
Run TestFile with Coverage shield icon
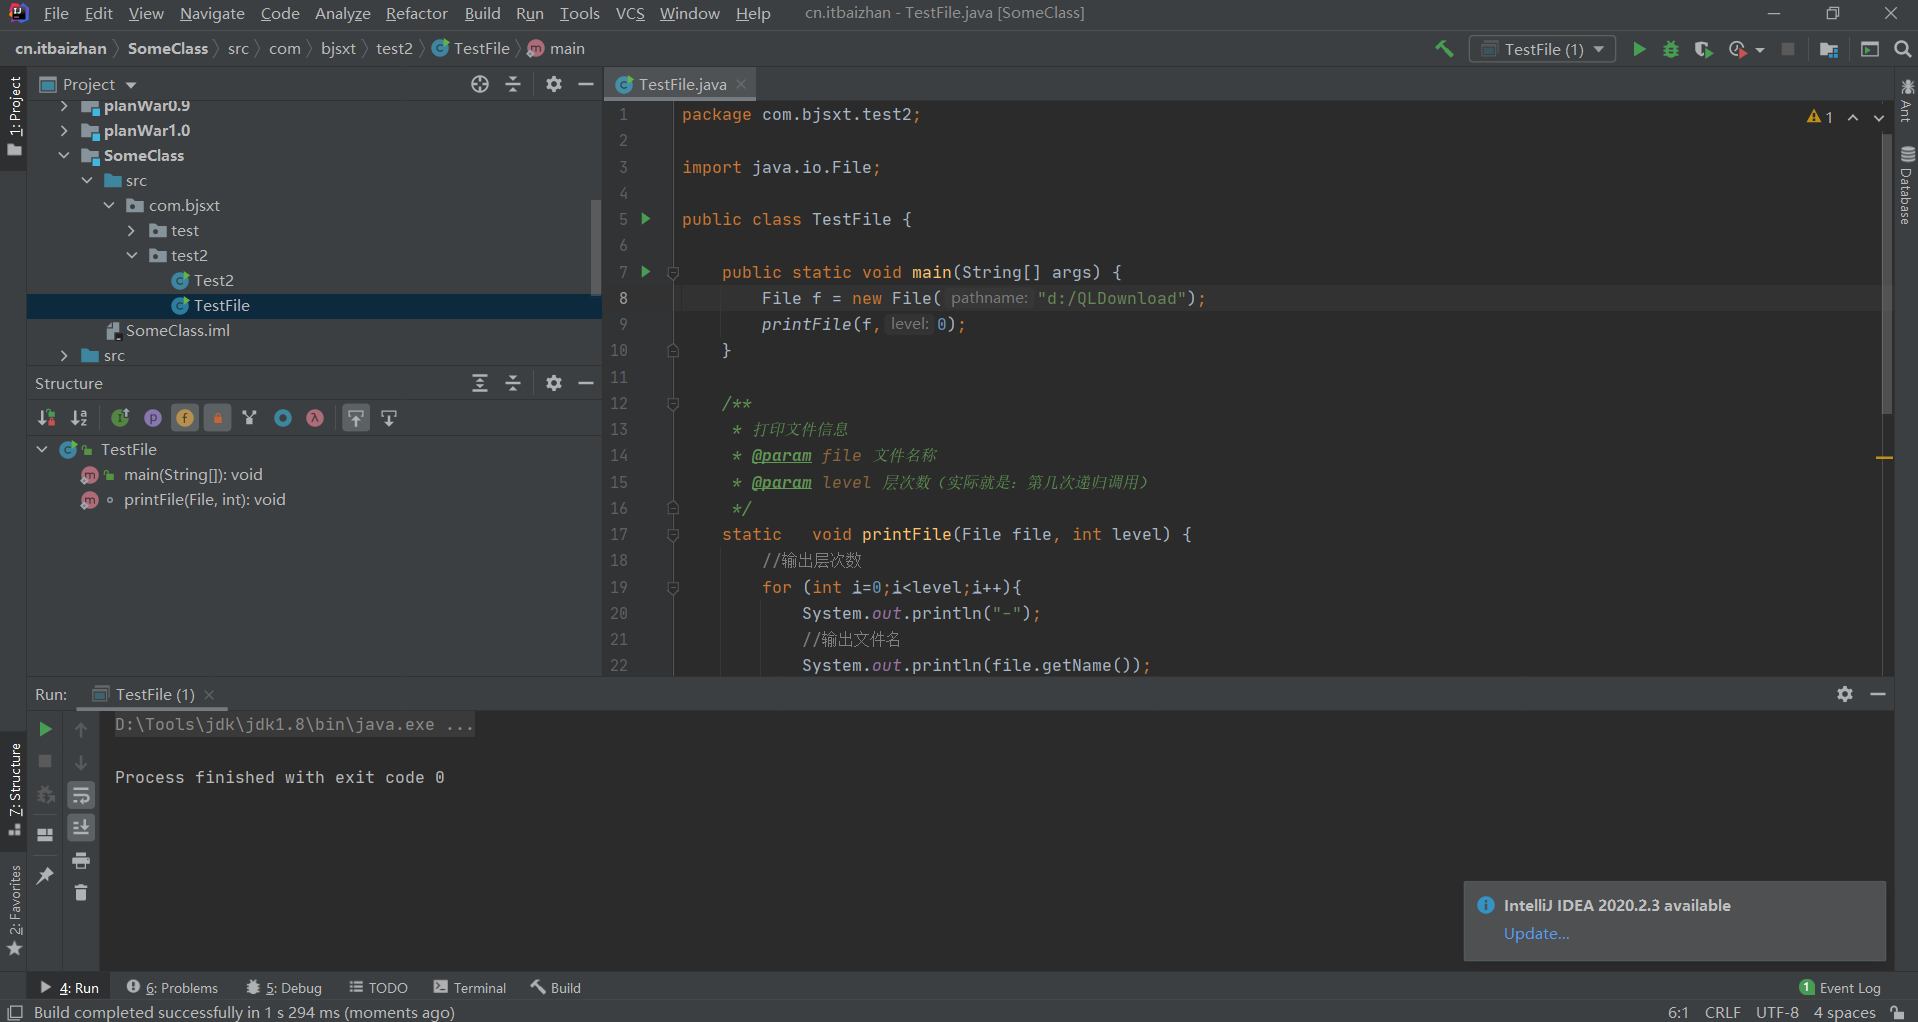pyautogui.click(x=1704, y=49)
